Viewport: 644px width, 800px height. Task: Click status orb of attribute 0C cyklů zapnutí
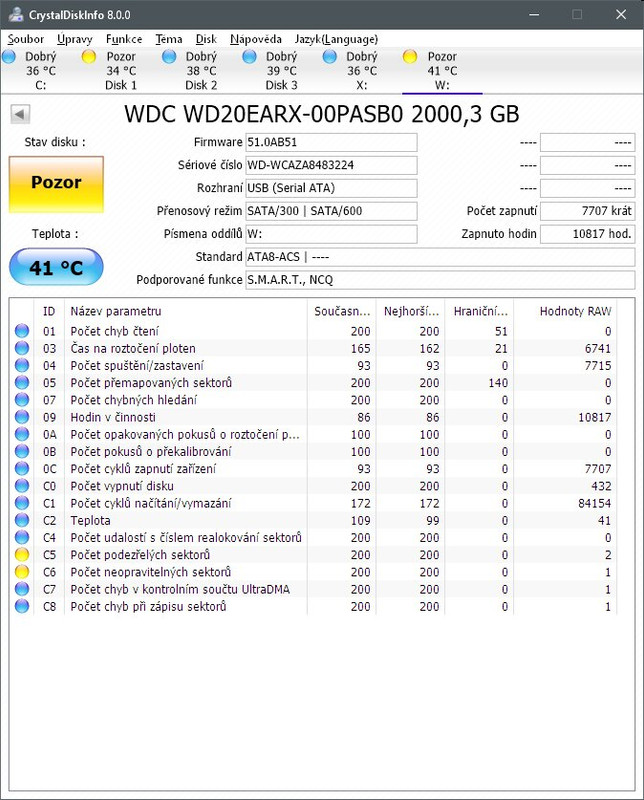[22, 468]
